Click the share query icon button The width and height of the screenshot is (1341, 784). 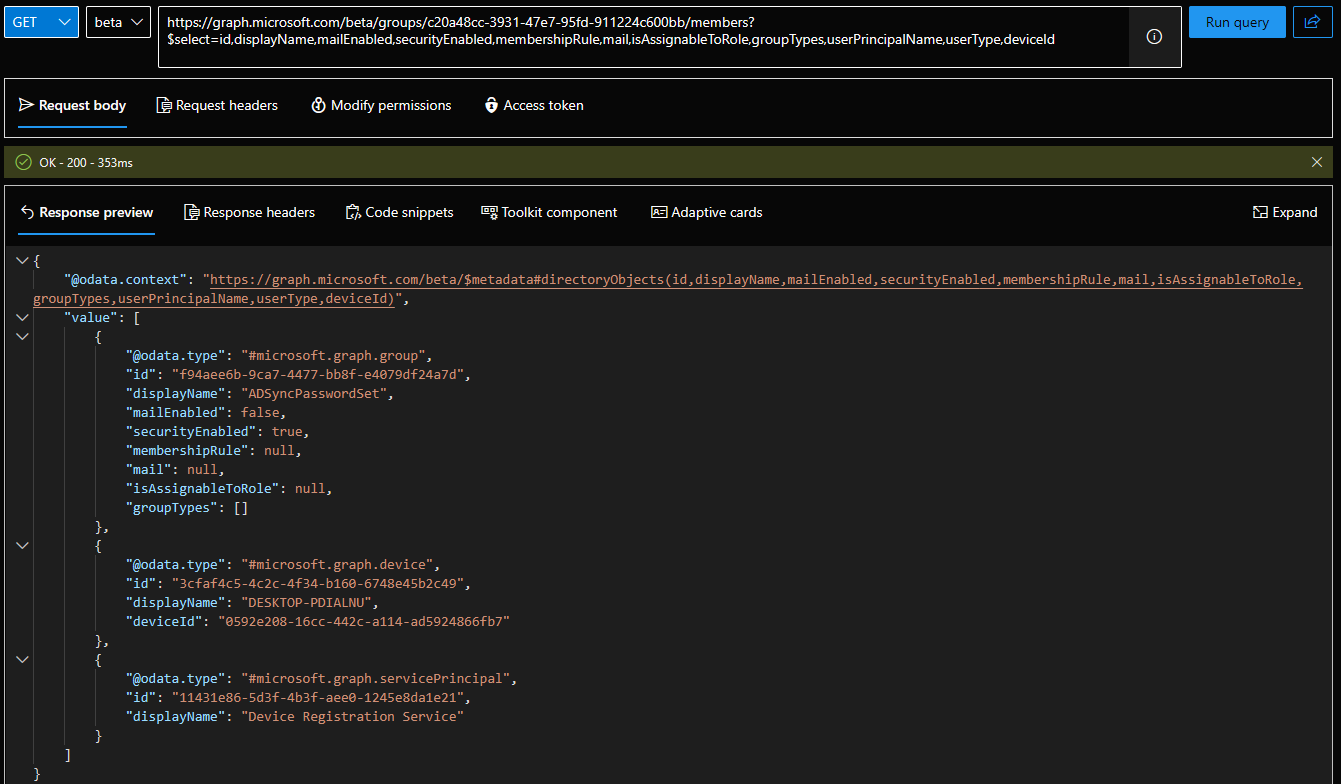pyautogui.click(x=1313, y=22)
